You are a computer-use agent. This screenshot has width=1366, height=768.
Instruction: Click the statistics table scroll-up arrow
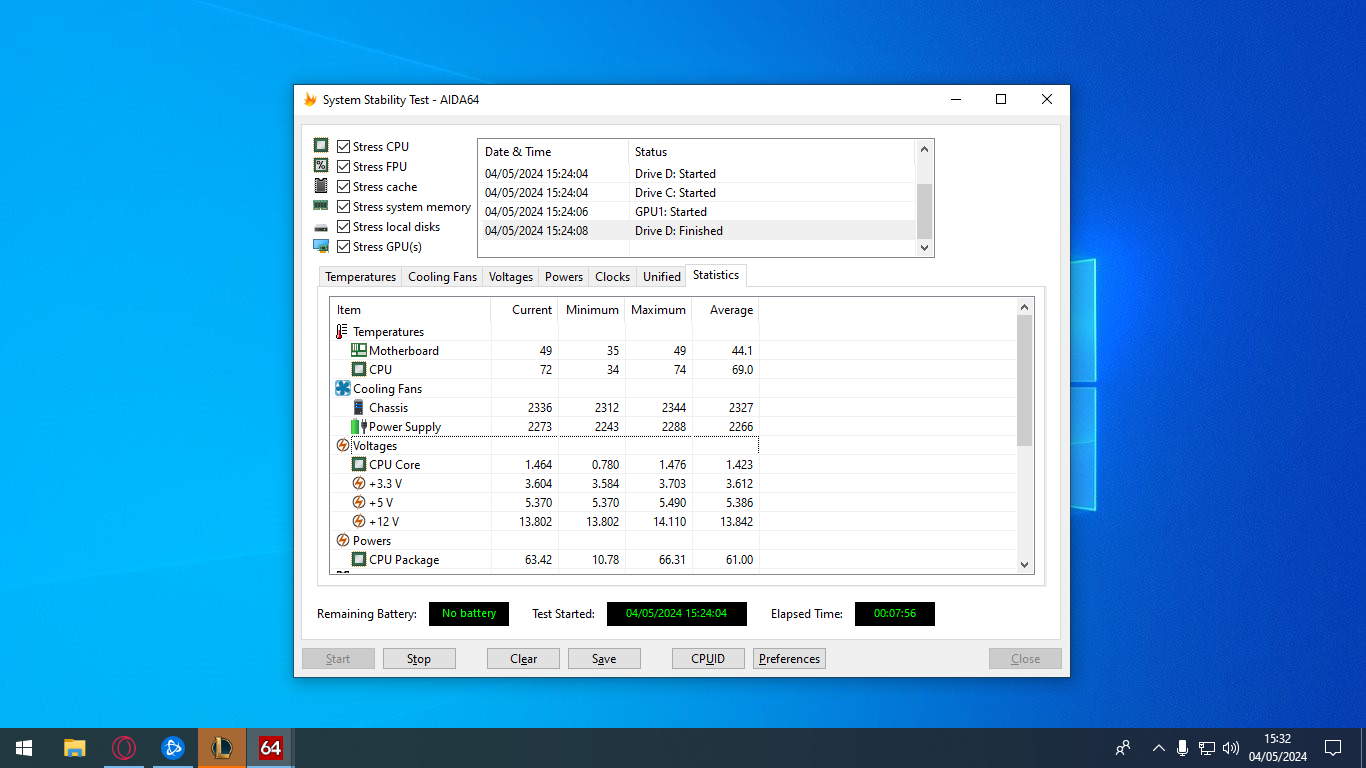1024,306
